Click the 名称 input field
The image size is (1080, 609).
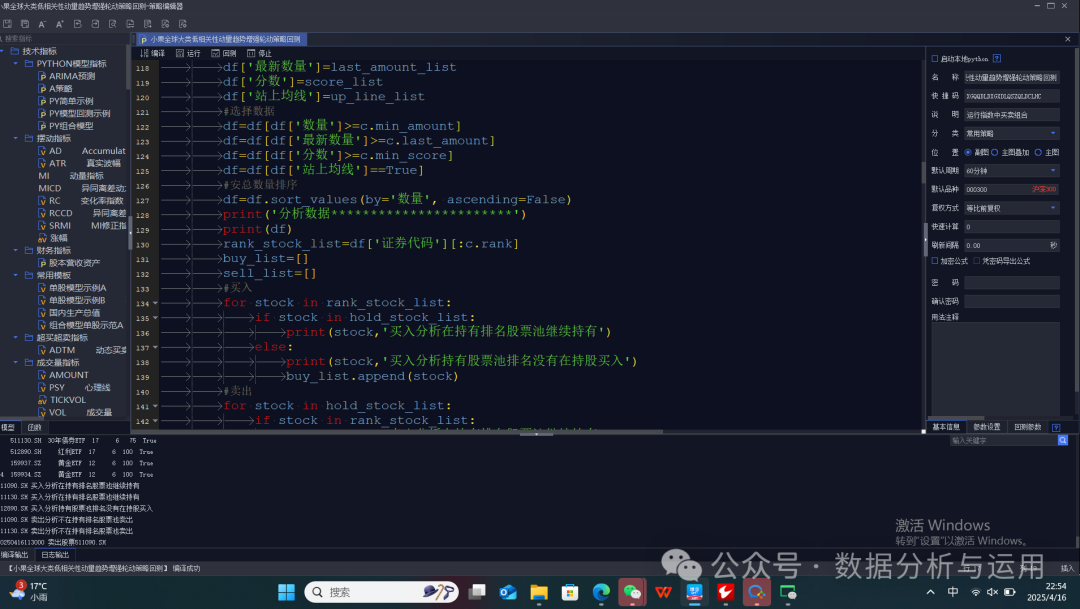1011,77
